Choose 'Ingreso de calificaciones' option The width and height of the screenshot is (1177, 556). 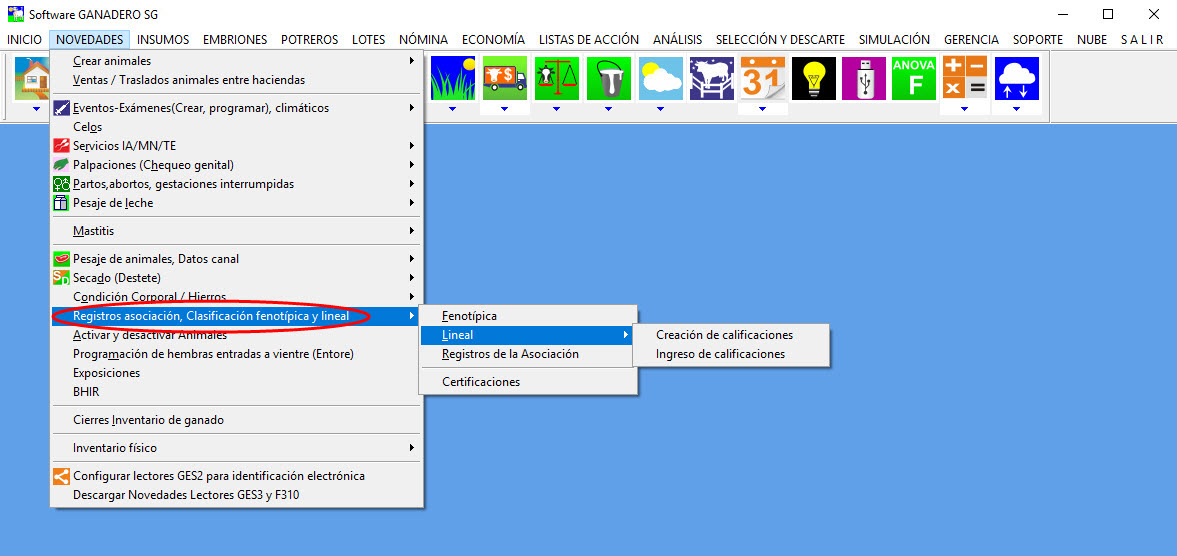(720, 354)
